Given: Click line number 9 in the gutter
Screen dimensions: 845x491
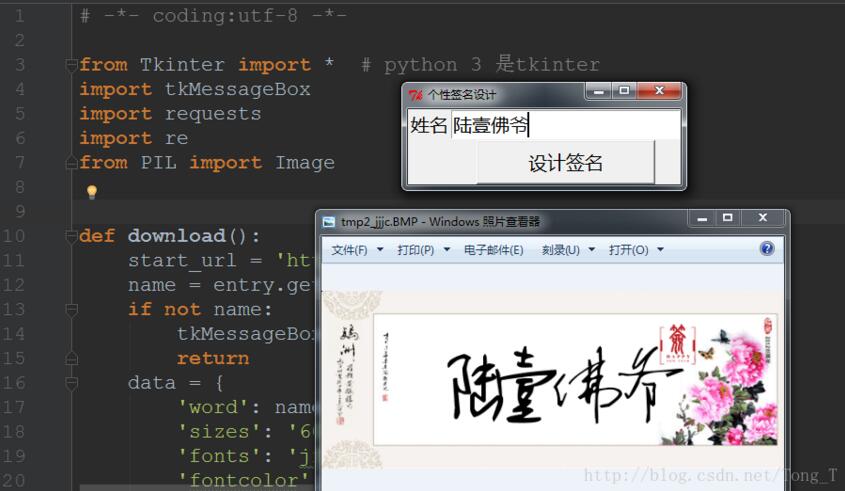Looking at the screenshot, I should pyautogui.click(x=20, y=211).
